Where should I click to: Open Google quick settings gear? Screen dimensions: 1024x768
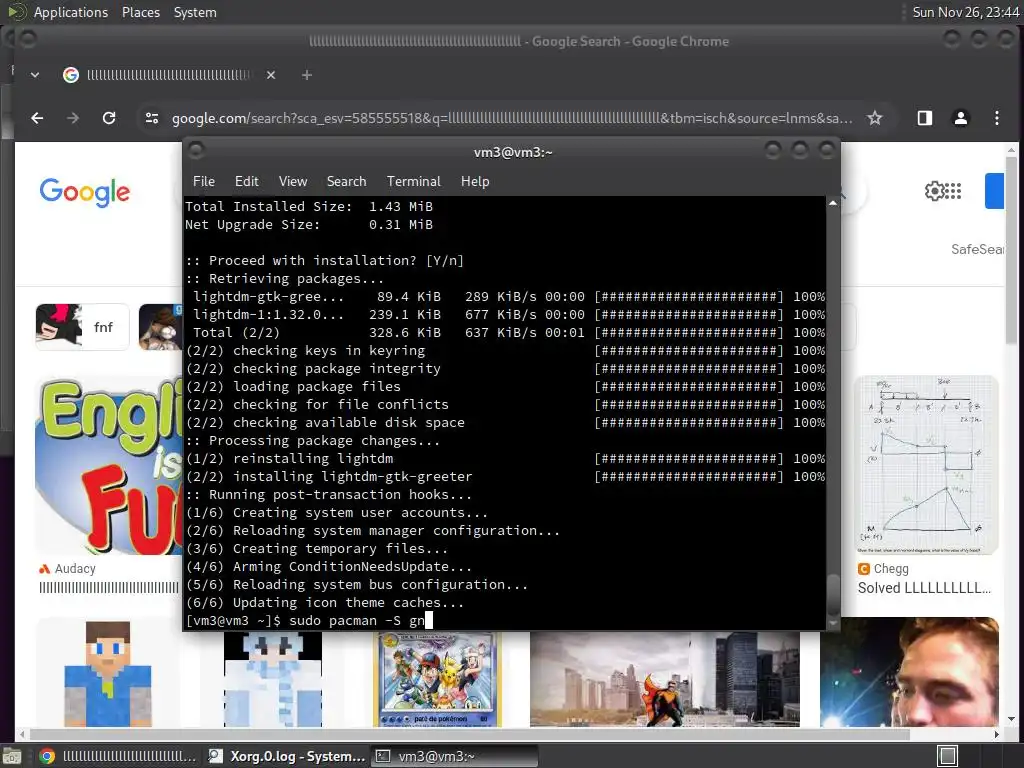coord(935,191)
